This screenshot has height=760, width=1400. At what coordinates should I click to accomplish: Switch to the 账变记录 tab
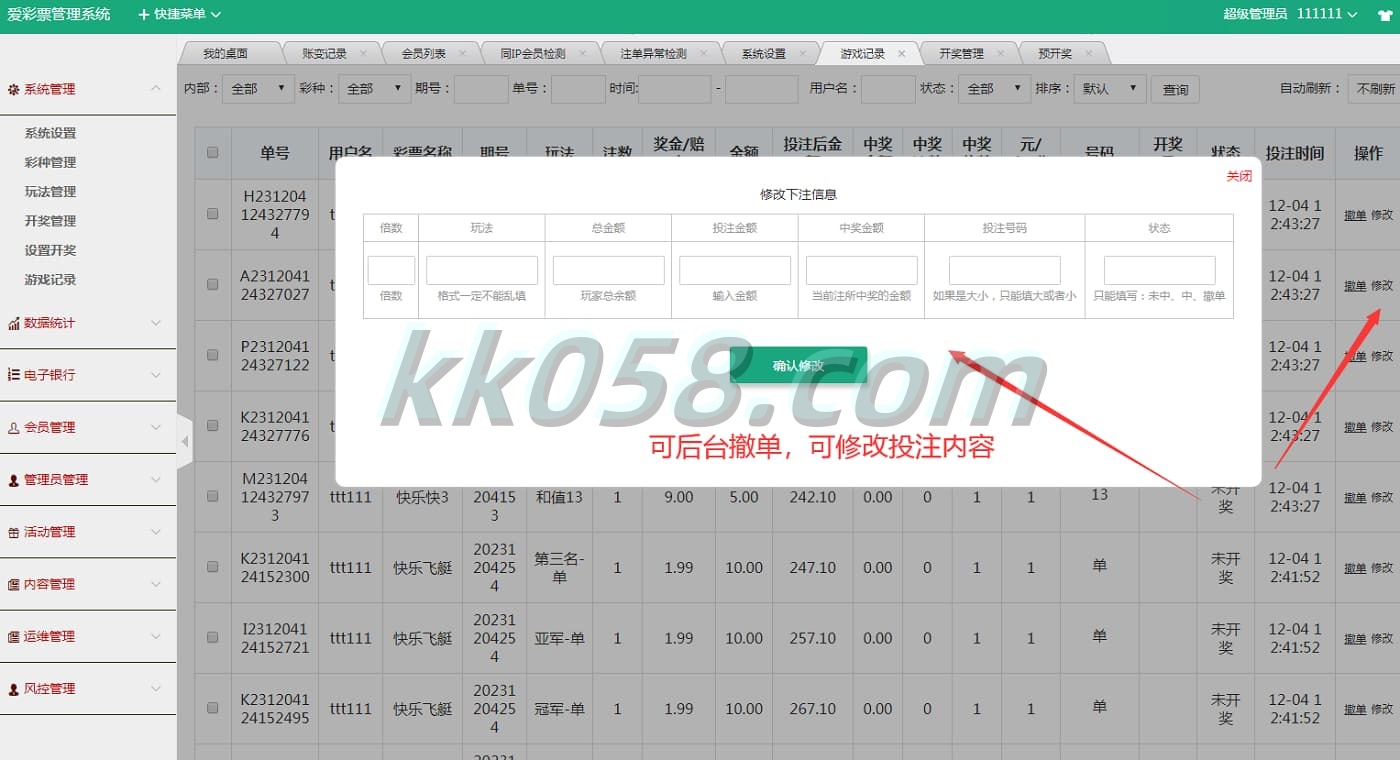pyautogui.click(x=323, y=54)
